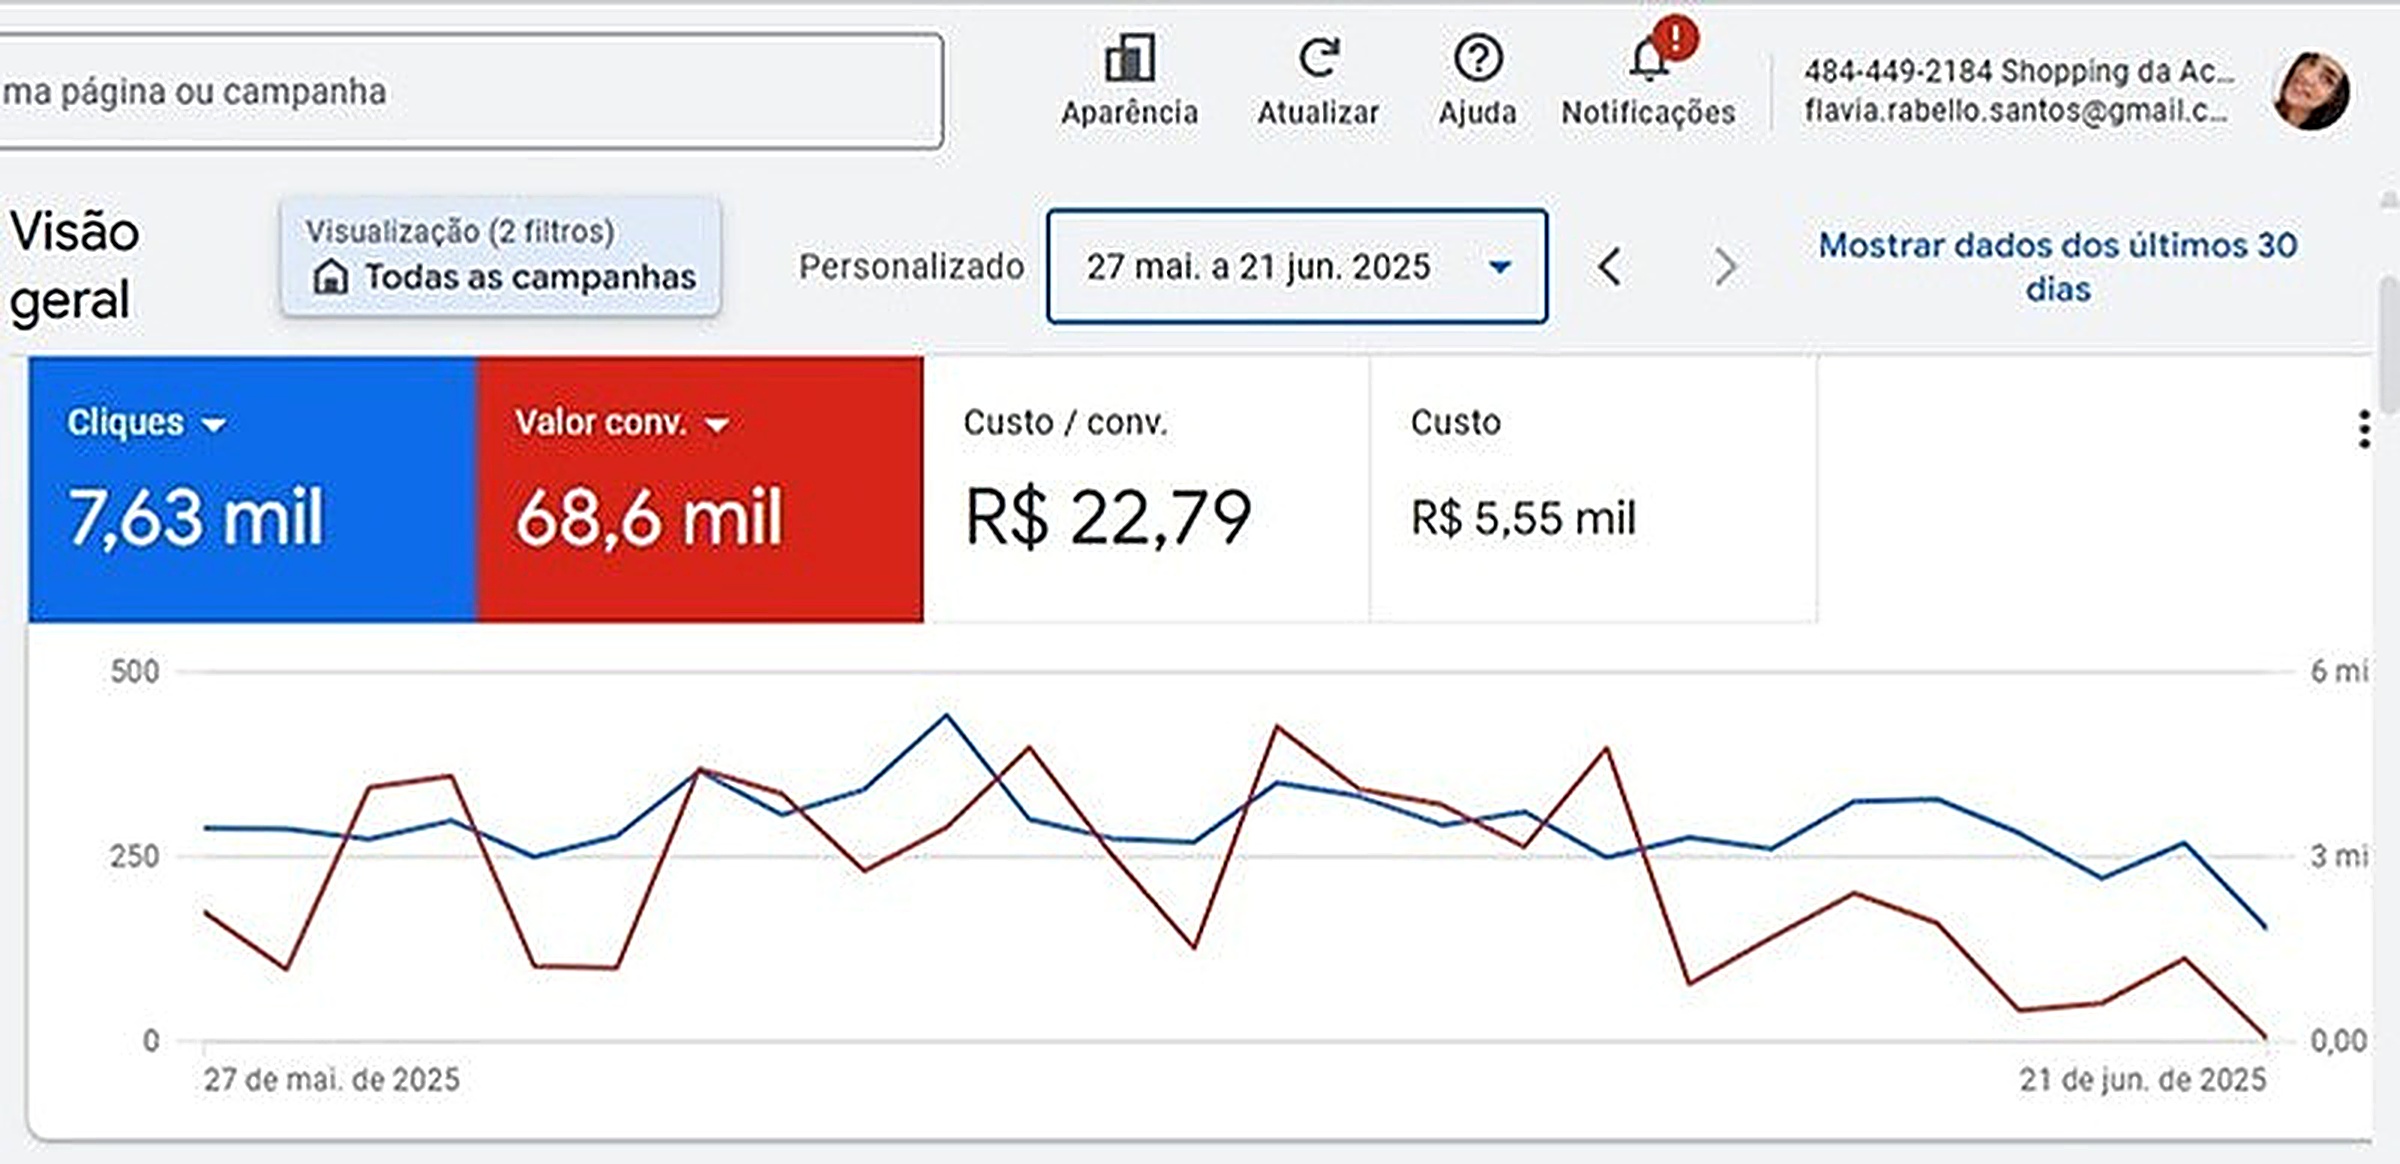Select the Custo scorecard
The image size is (2400, 1164).
click(1594, 489)
